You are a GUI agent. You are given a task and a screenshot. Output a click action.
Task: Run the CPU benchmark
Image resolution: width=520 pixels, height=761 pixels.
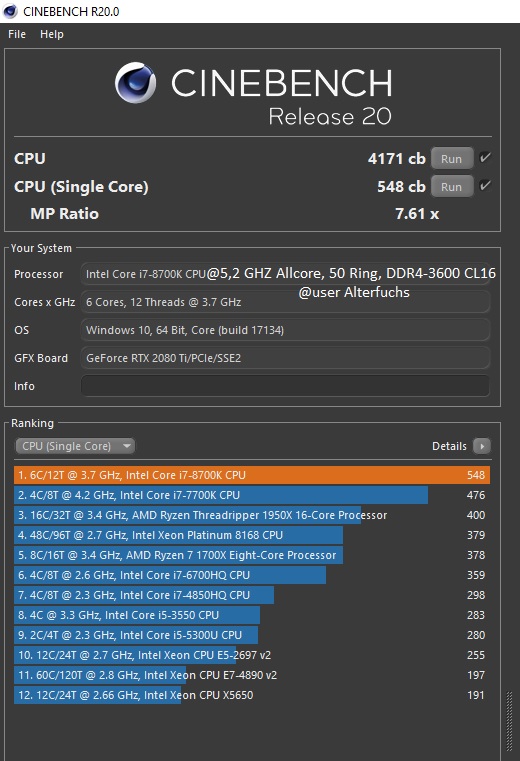(x=452, y=158)
